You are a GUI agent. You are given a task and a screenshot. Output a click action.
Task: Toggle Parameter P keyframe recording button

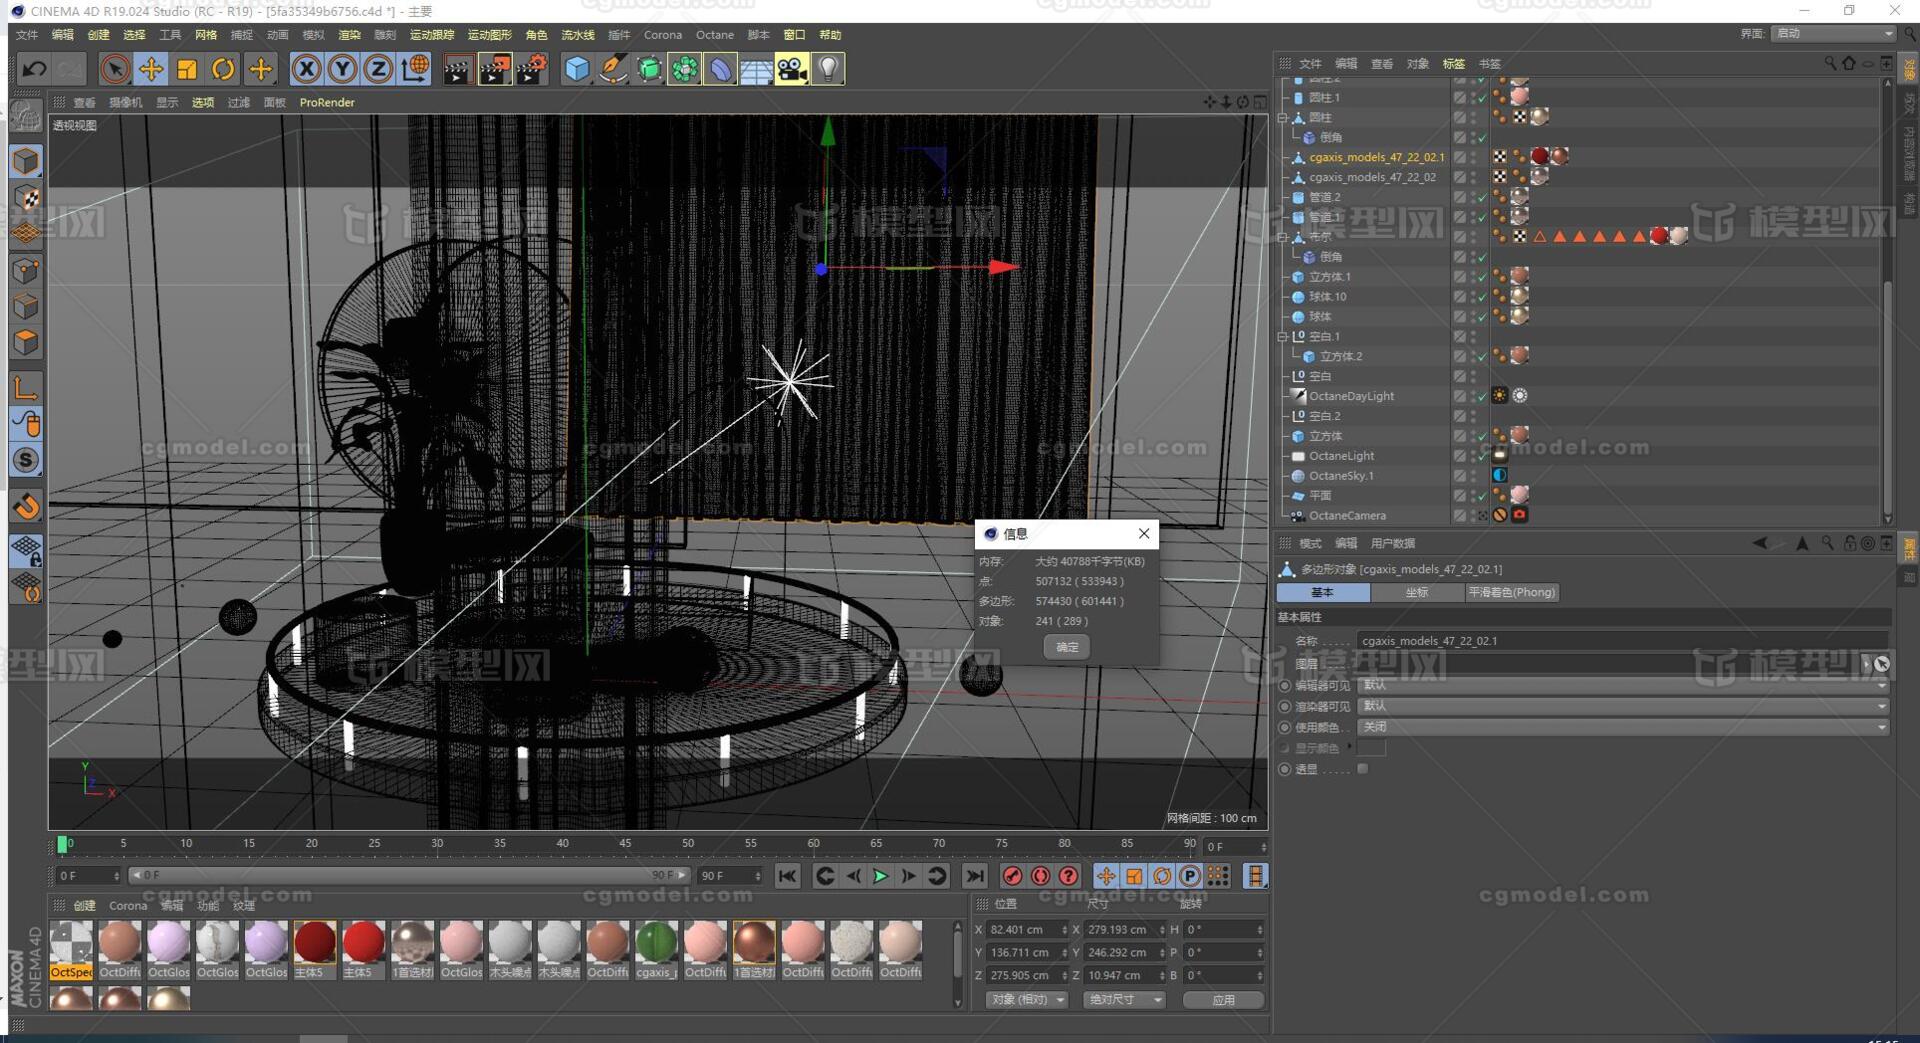tap(1190, 876)
